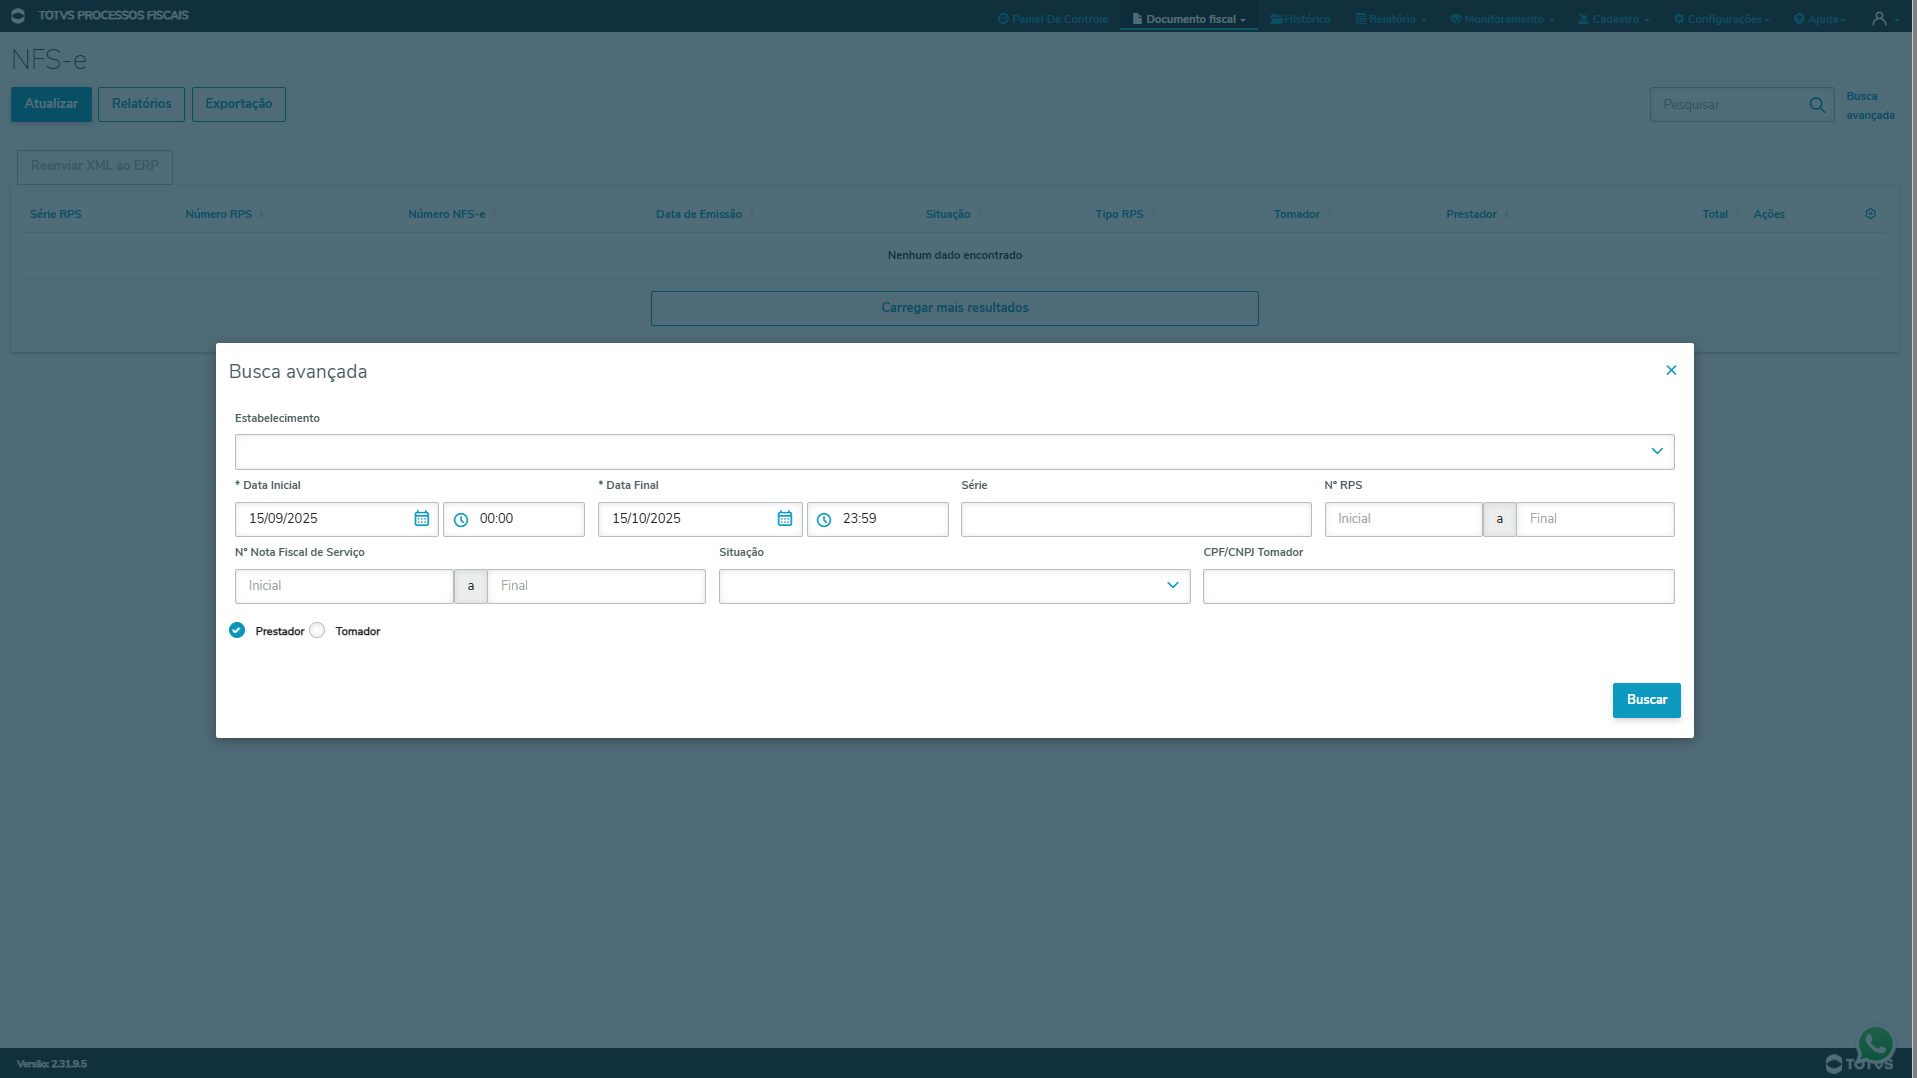Viewport: 1917px width, 1078px height.
Task: Open the Data Inicial calendar picker
Action: (421, 519)
